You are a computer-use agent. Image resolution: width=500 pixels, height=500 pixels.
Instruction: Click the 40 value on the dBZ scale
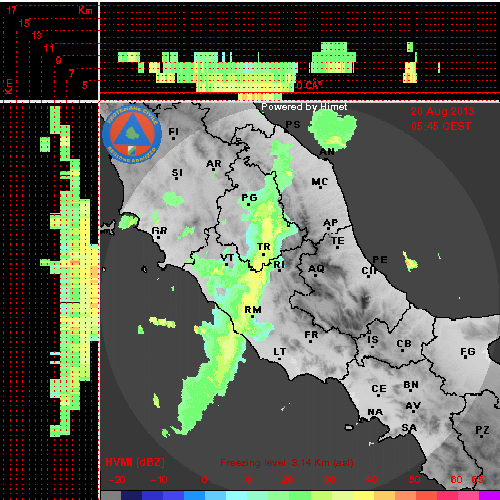pyautogui.click(x=371, y=480)
